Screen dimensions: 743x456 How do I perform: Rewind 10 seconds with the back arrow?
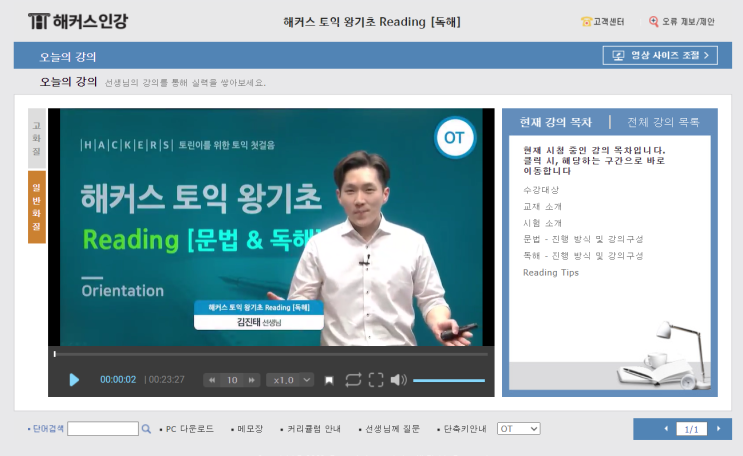tap(212, 380)
